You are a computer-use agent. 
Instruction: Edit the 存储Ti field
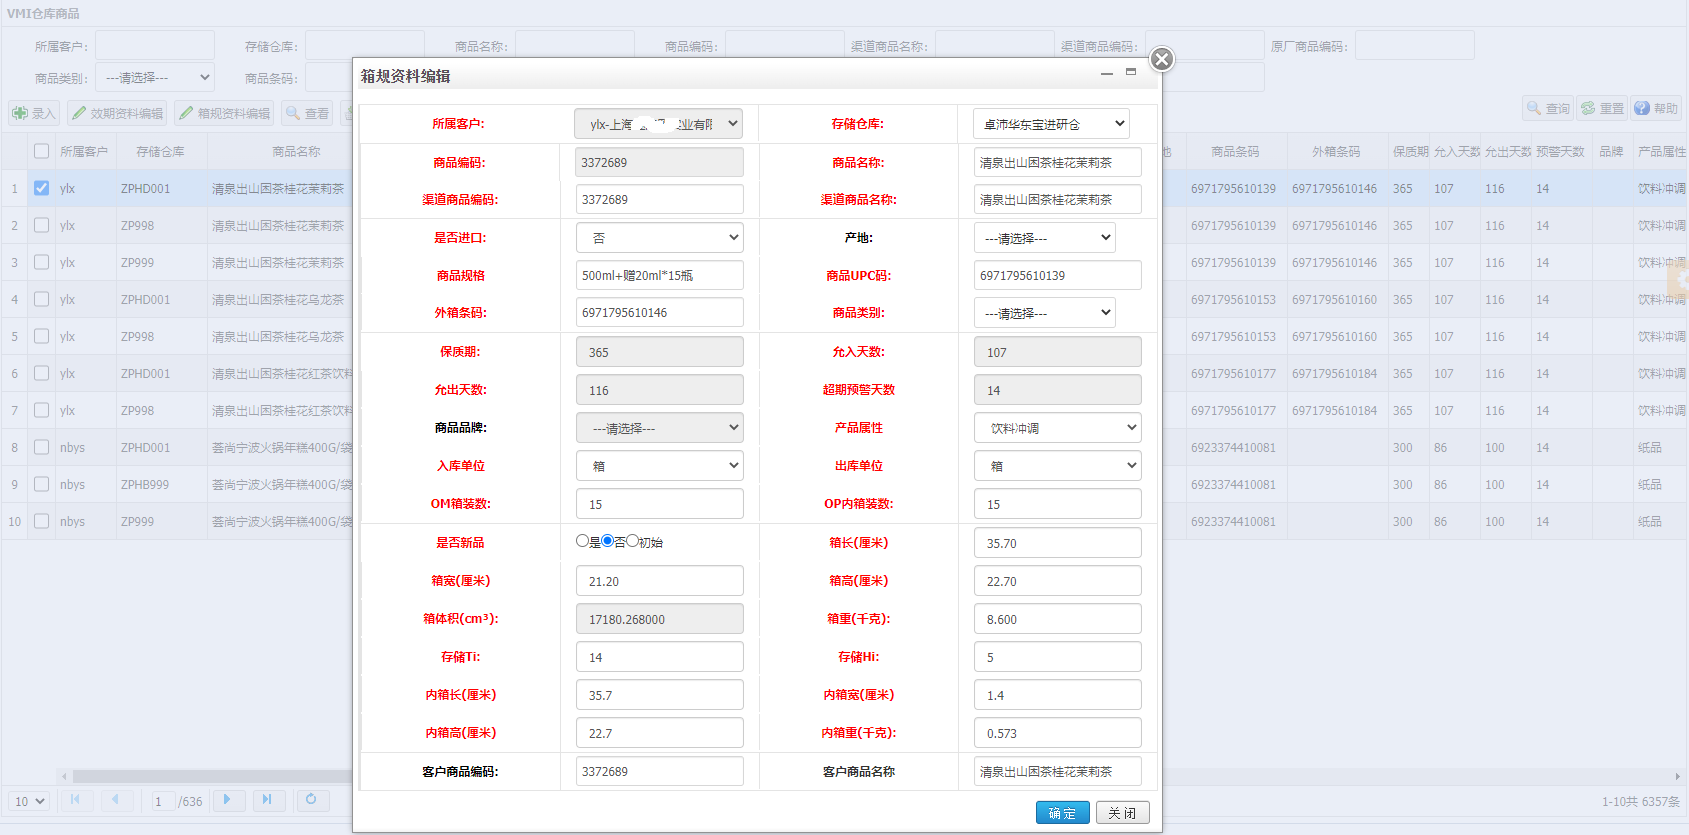(x=659, y=657)
